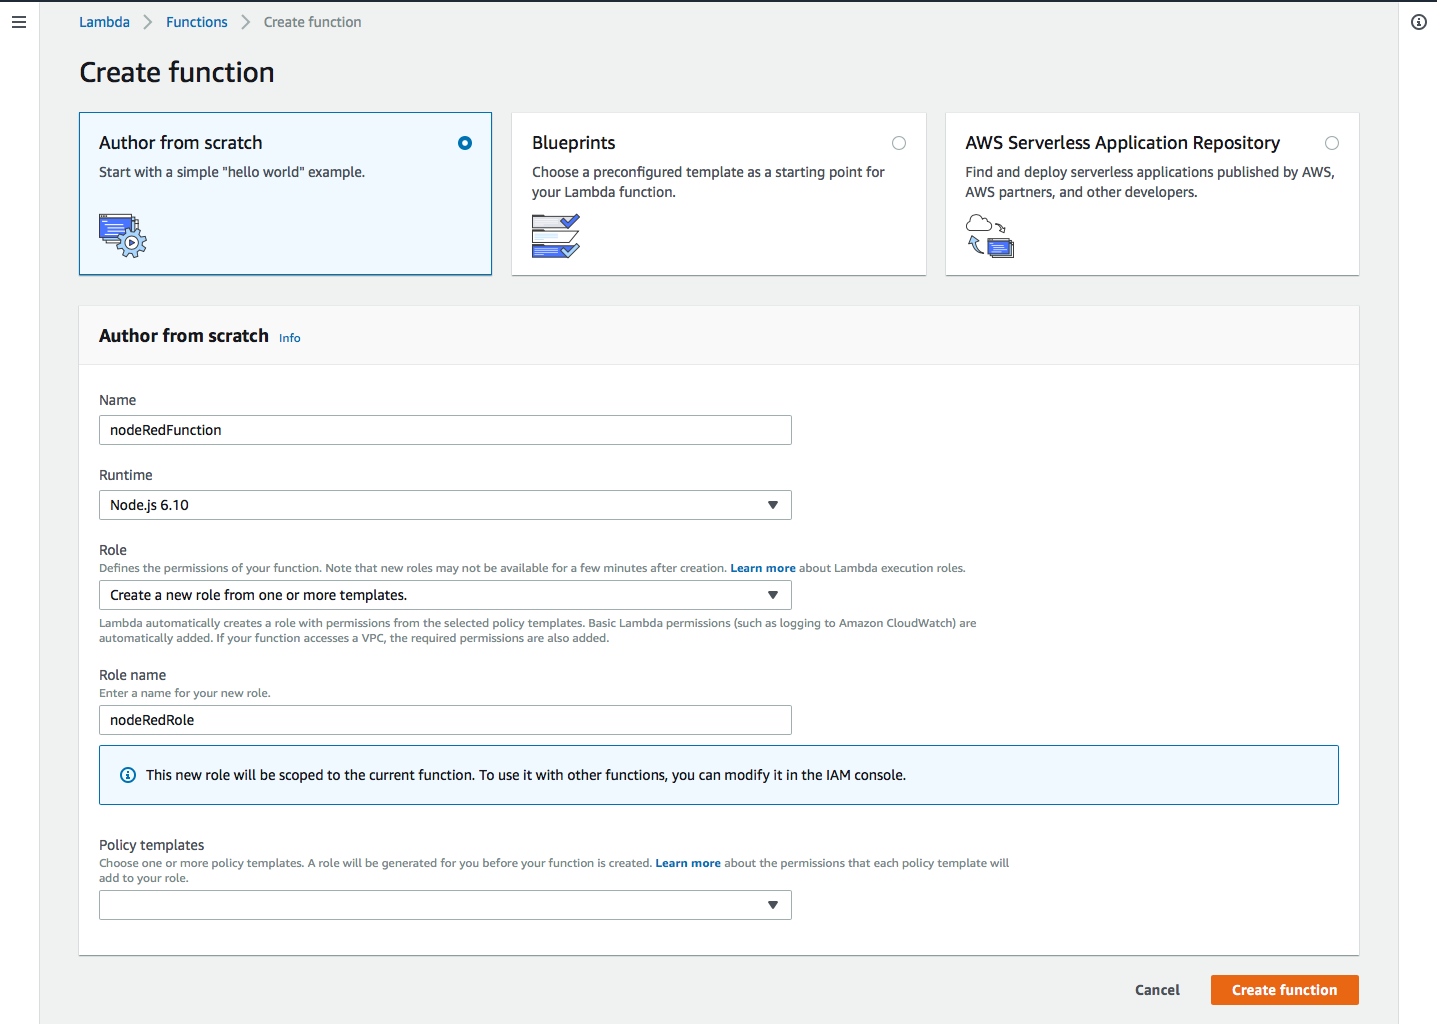The height and width of the screenshot is (1024, 1437).
Task: Click the Runtime label
Action: click(x=126, y=475)
